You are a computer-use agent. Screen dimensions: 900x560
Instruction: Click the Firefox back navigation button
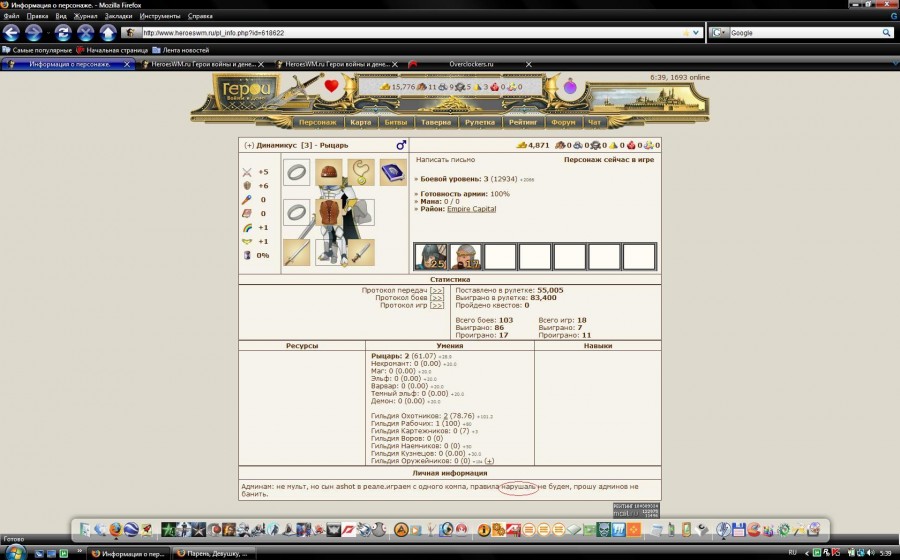pyautogui.click(x=11, y=33)
